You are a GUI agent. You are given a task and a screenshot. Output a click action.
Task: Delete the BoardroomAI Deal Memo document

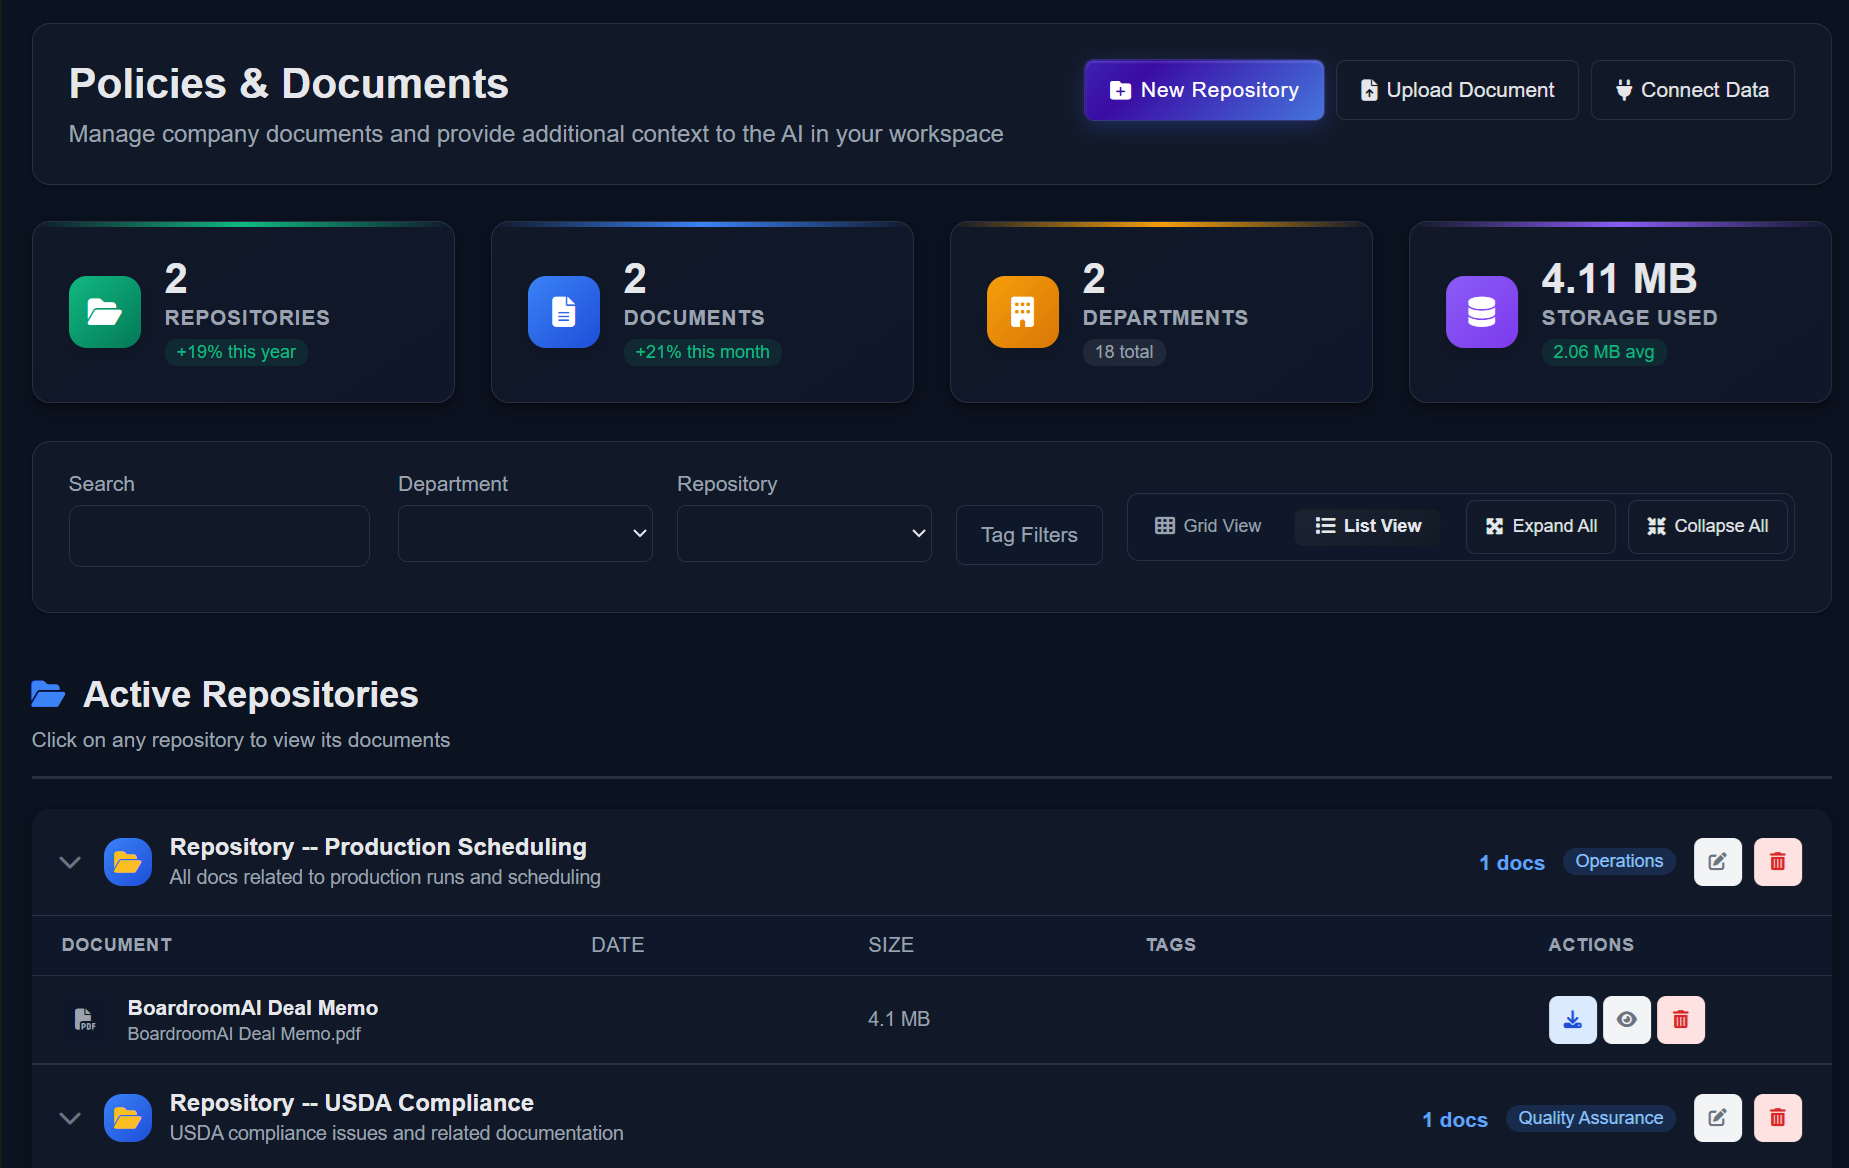1680,1019
